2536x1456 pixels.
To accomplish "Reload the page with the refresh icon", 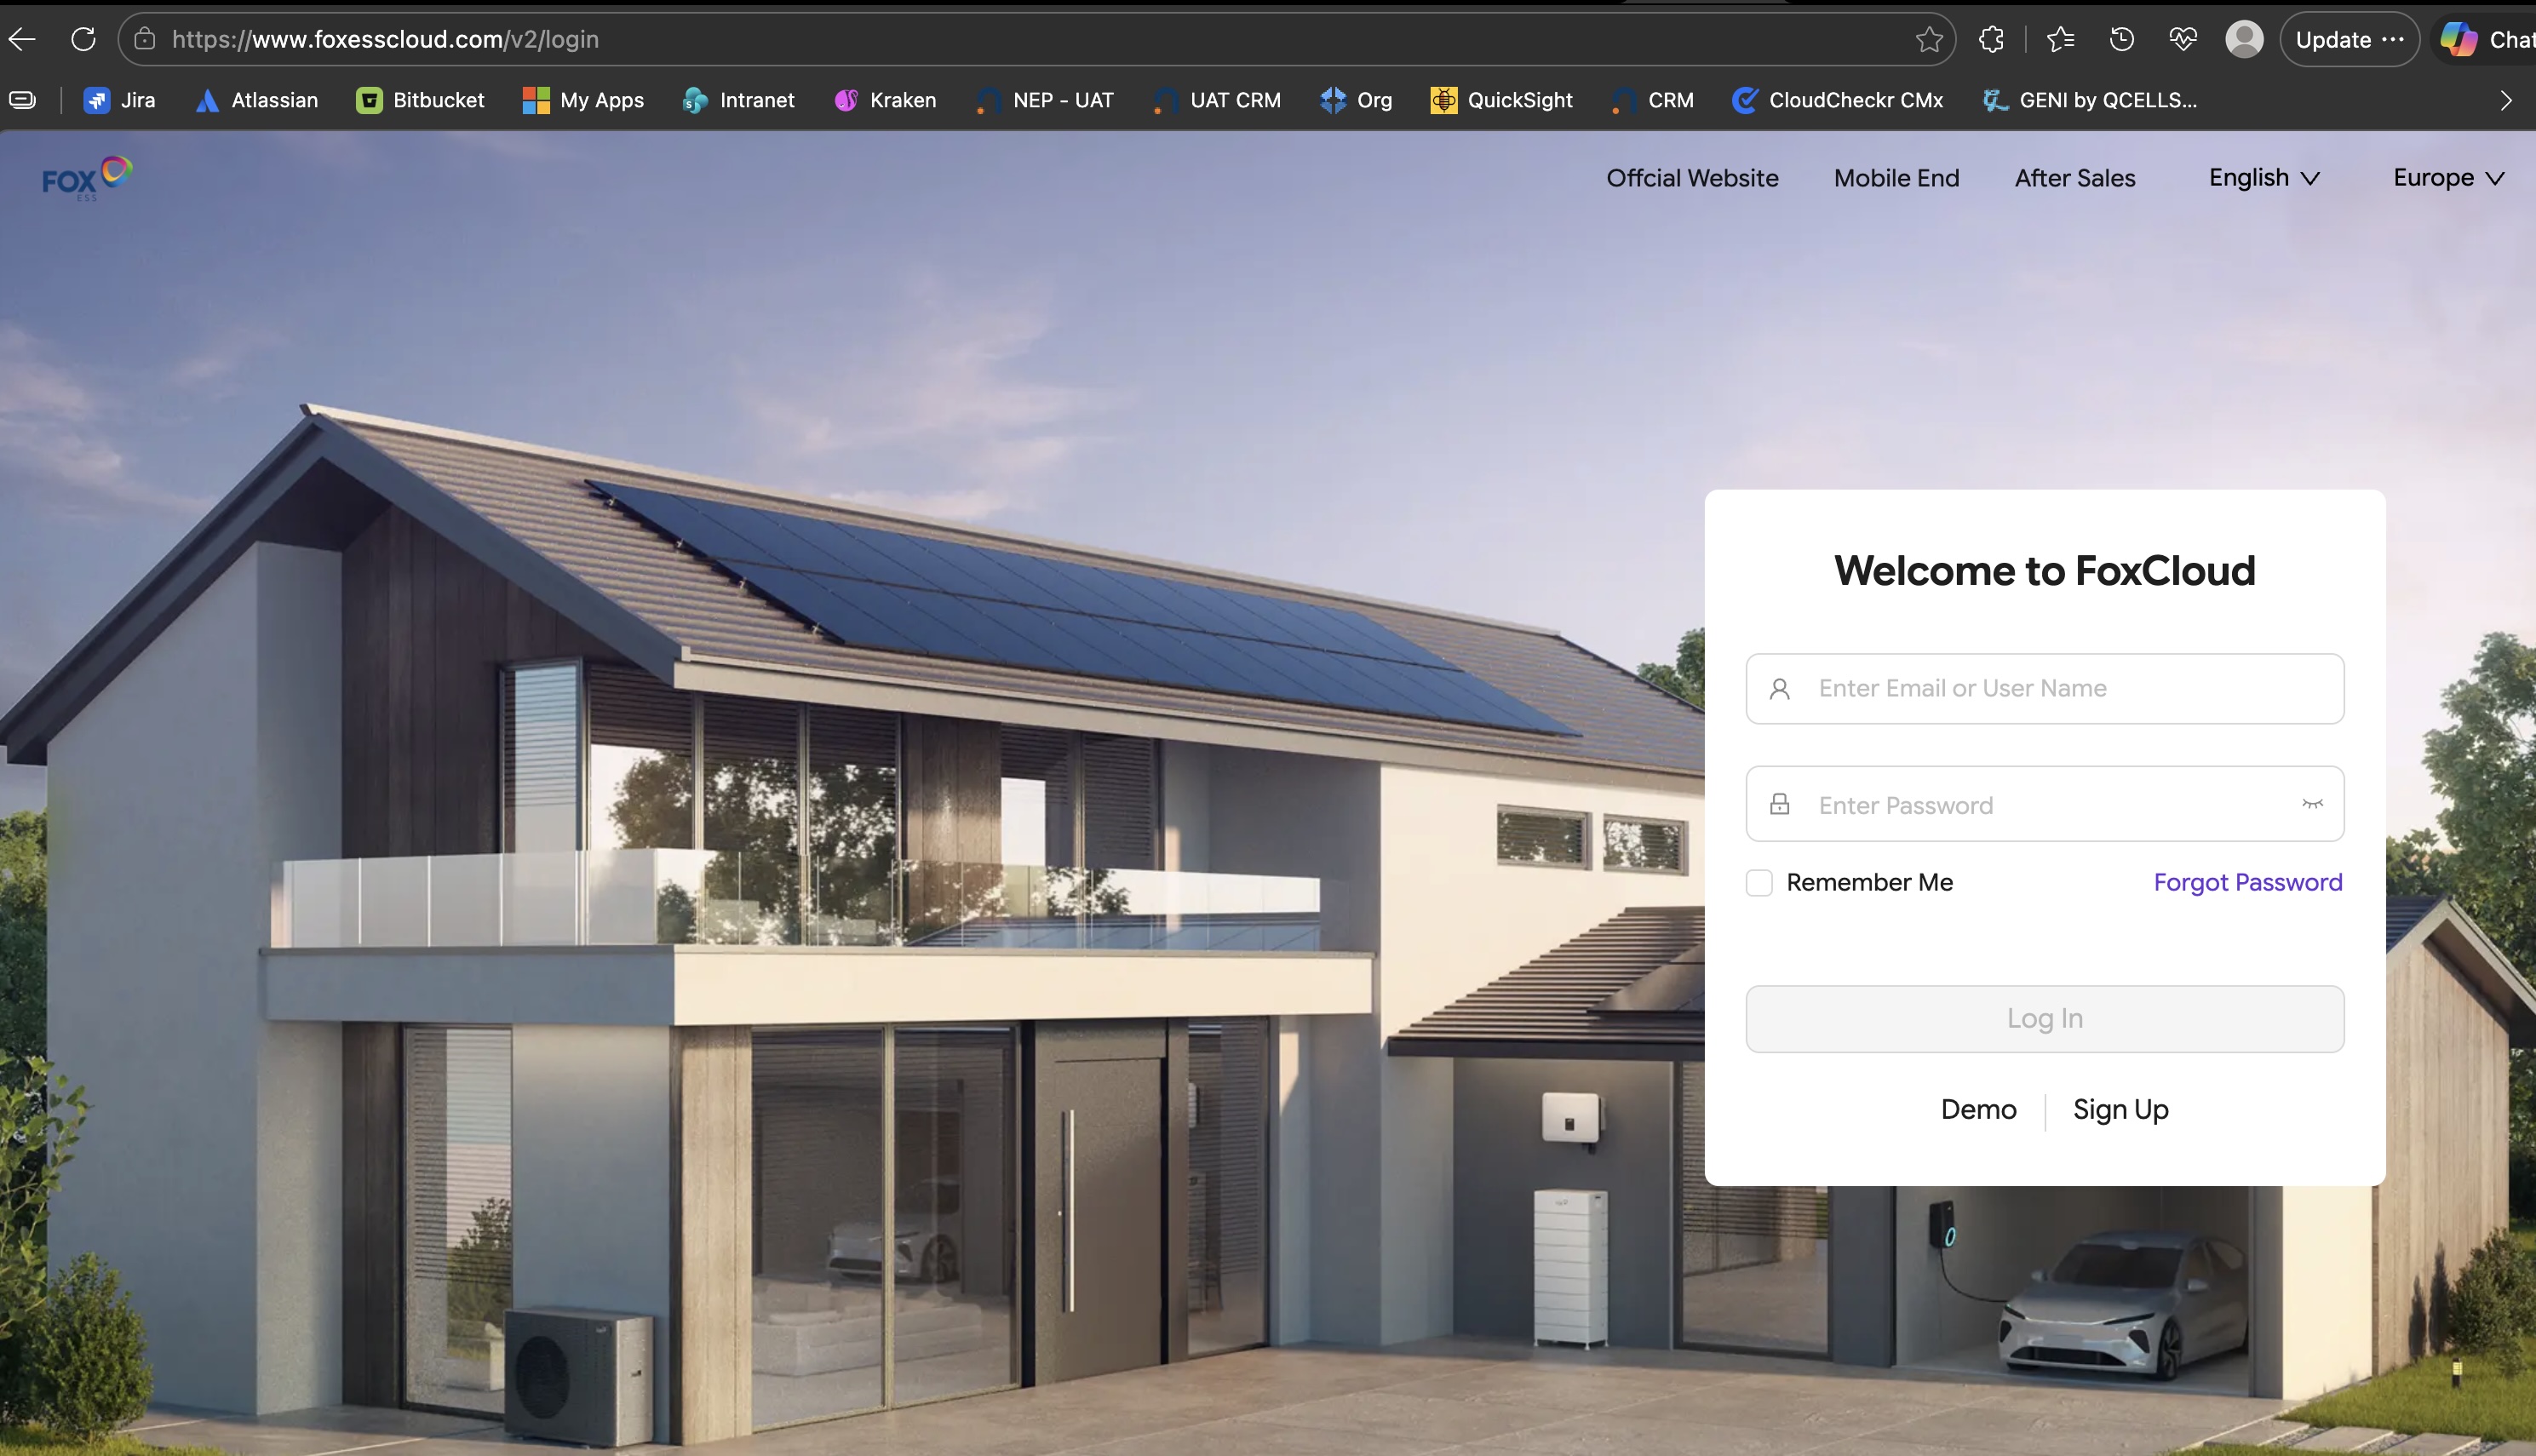I will coord(83,39).
